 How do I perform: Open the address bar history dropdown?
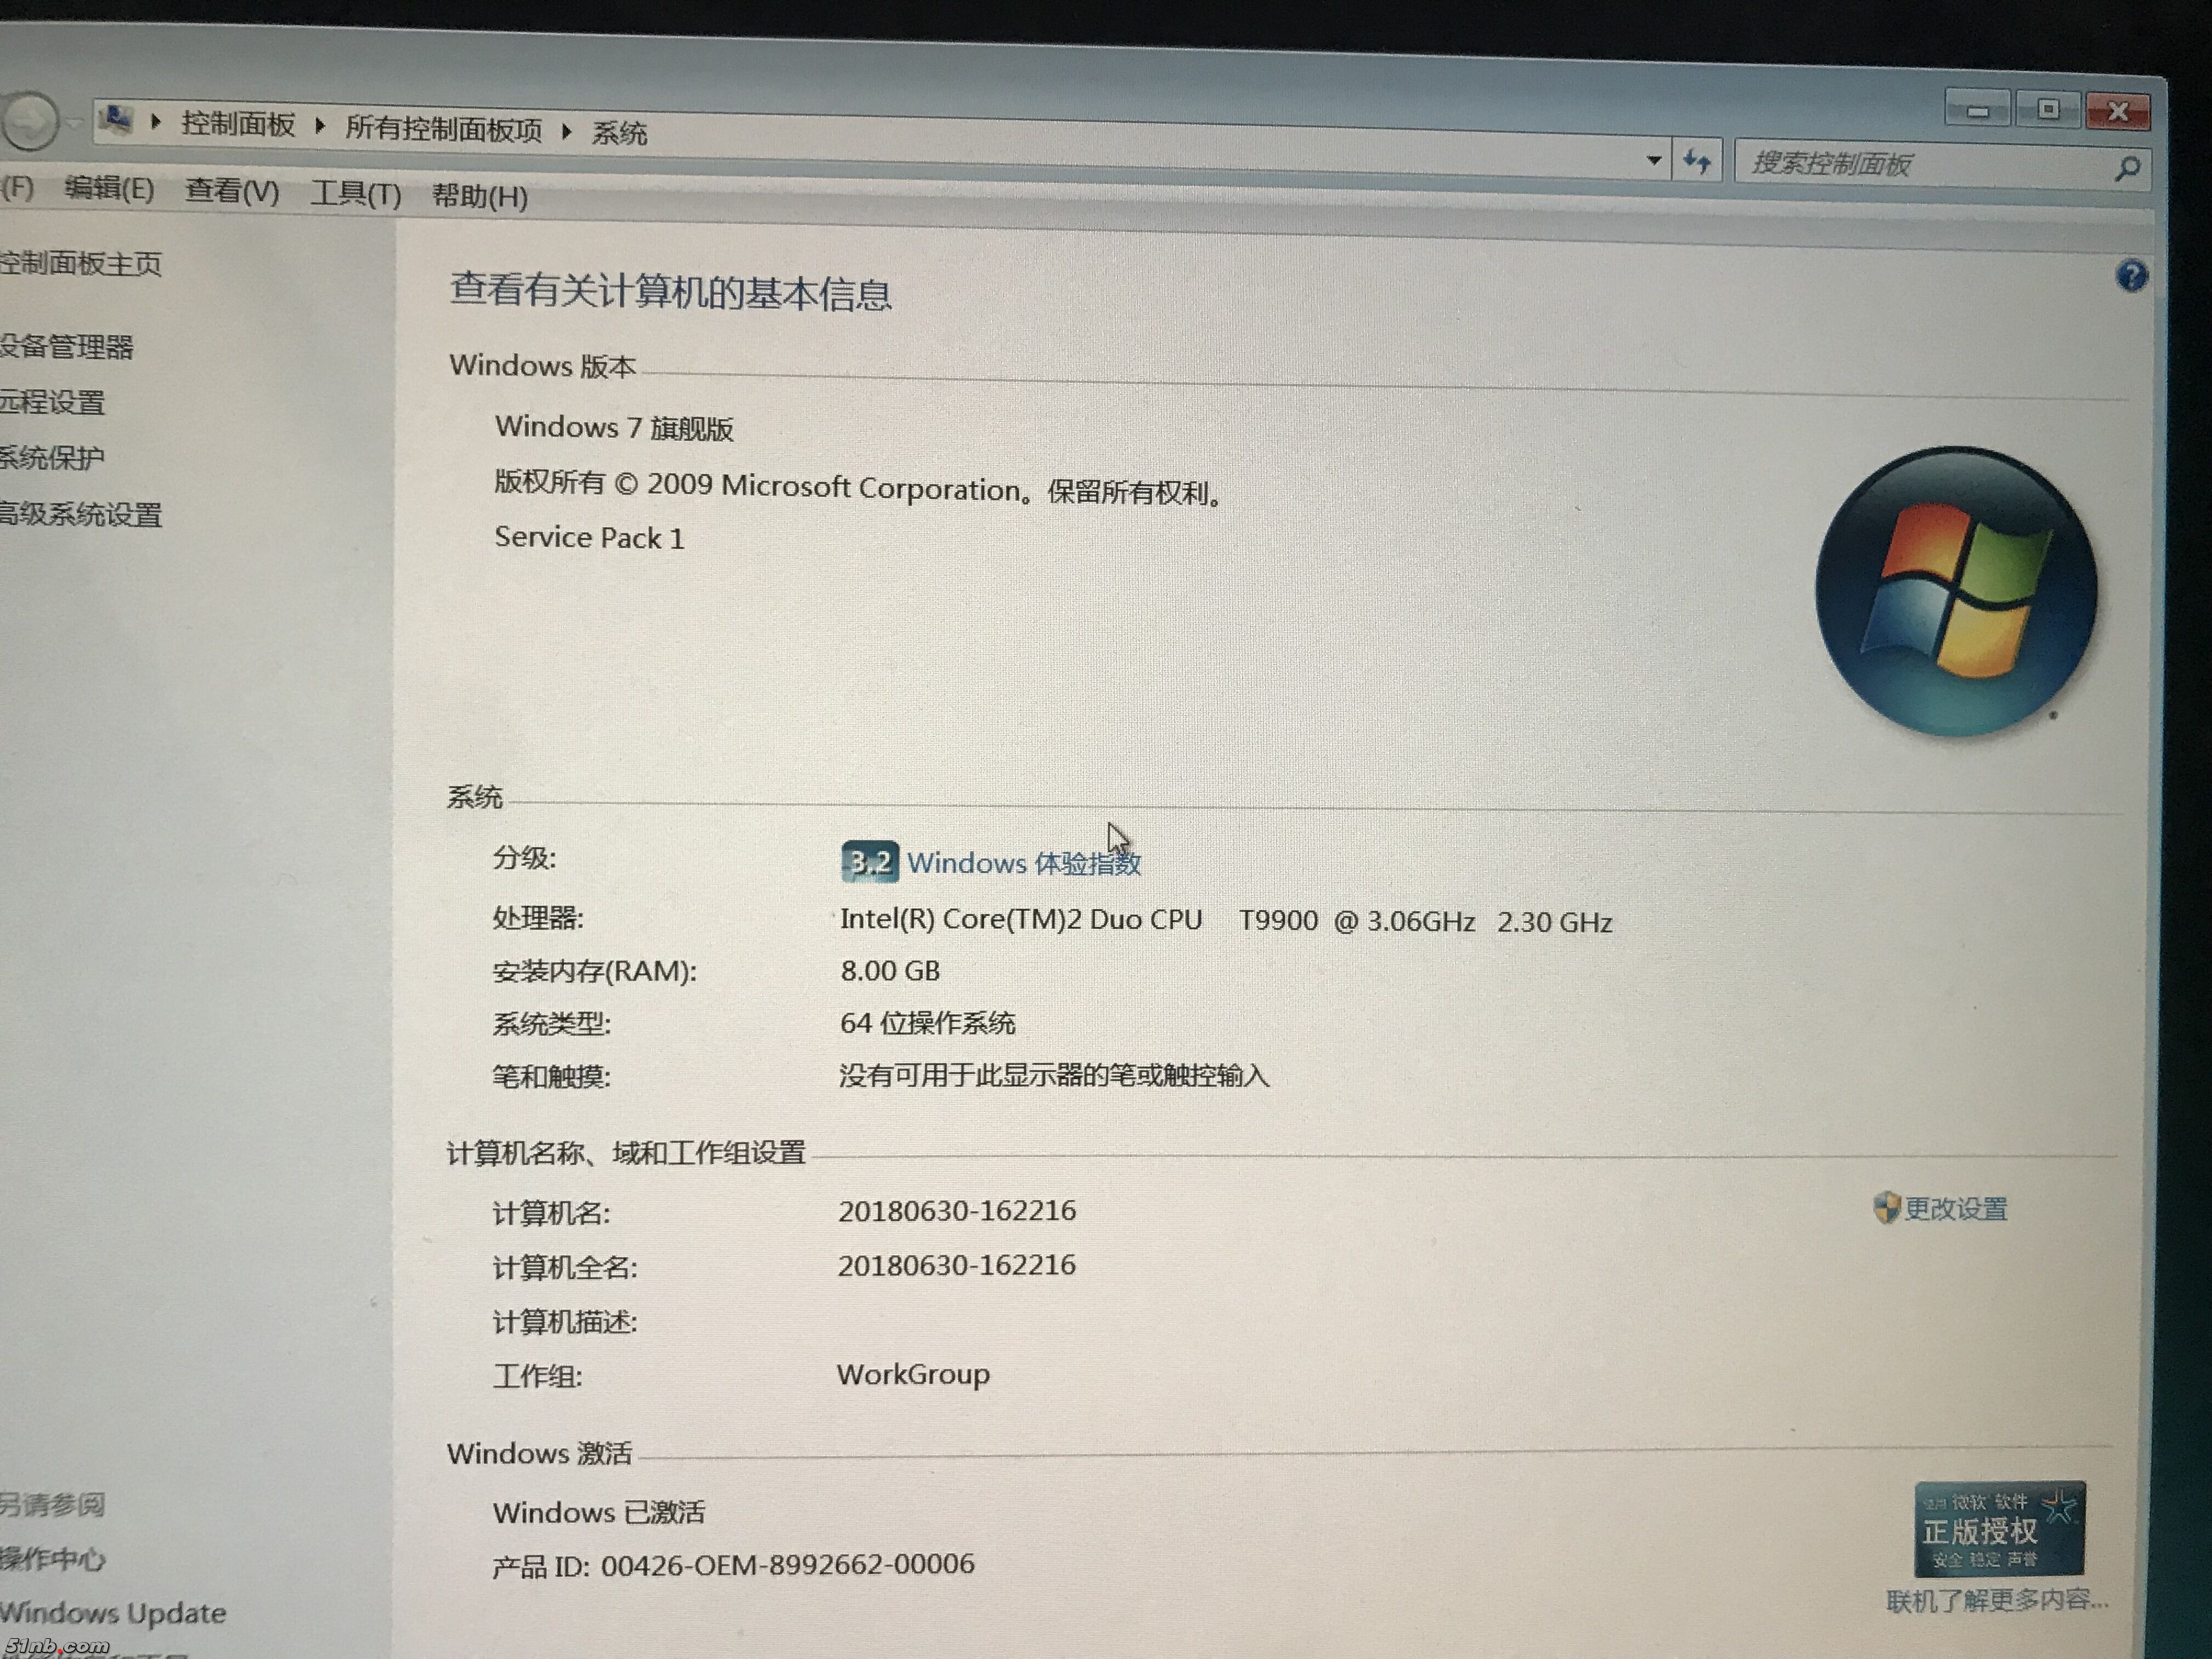[x=1653, y=160]
